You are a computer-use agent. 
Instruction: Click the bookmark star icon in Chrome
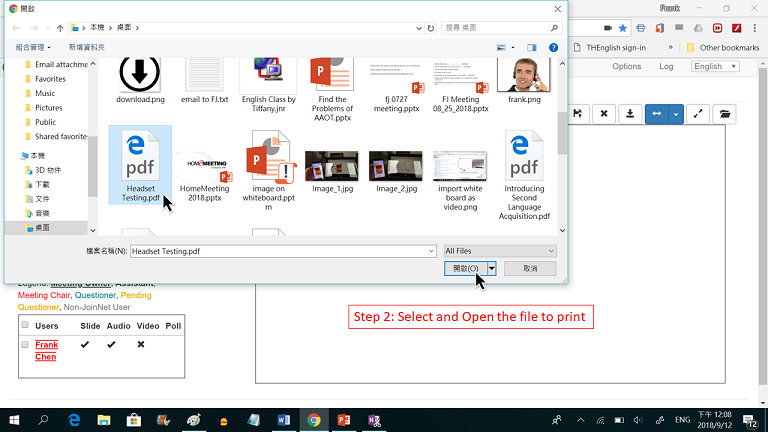[623, 28]
